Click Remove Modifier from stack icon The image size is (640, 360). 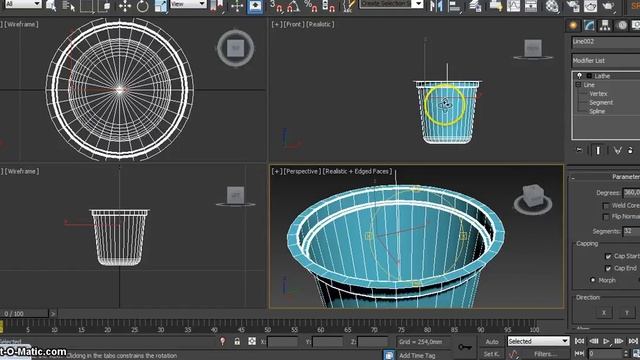click(x=630, y=150)
